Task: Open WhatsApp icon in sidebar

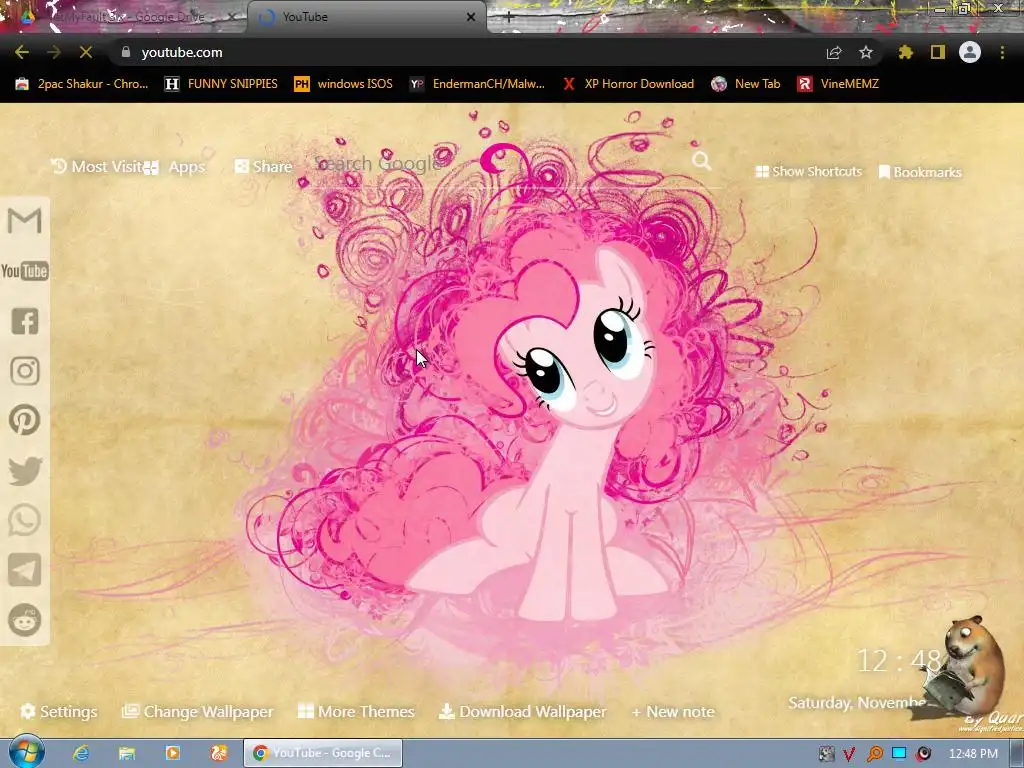Action: 25,520
